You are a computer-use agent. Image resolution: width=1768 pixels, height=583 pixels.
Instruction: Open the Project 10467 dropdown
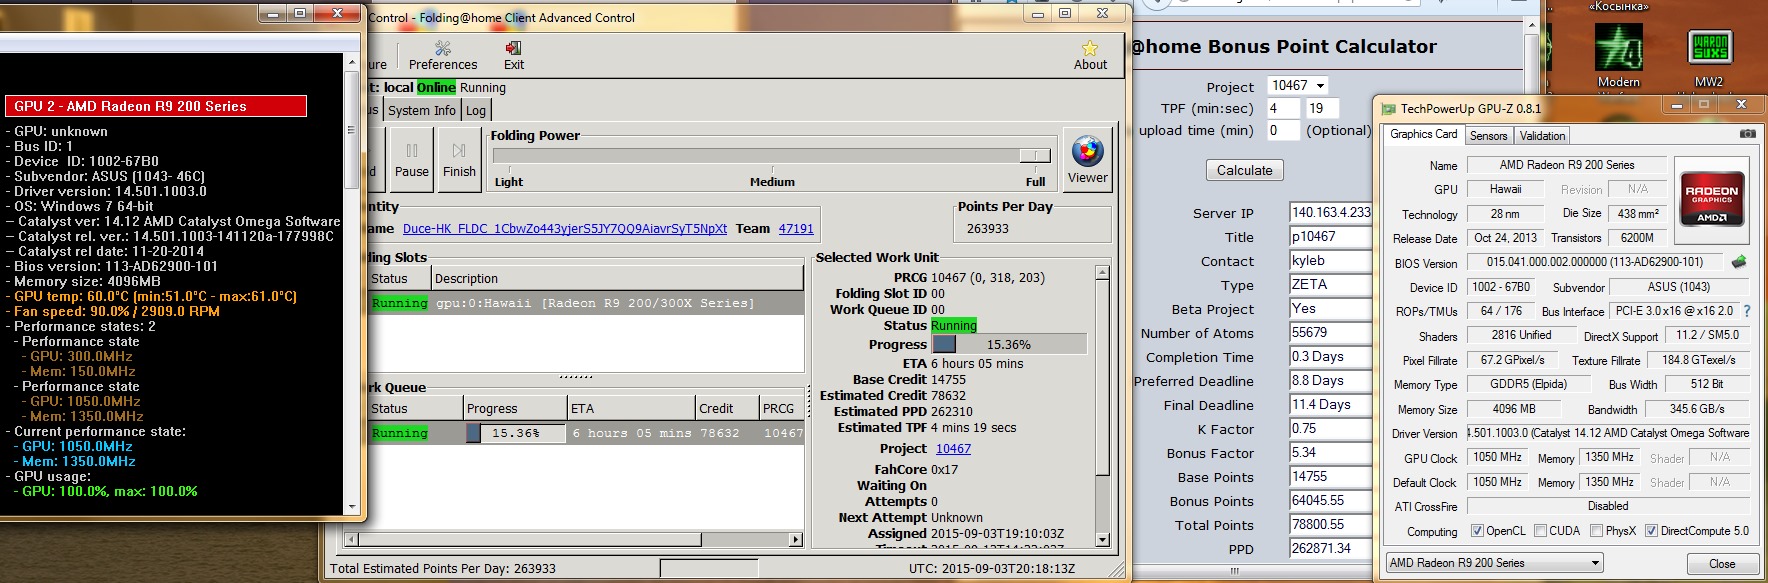[1298, 85]
